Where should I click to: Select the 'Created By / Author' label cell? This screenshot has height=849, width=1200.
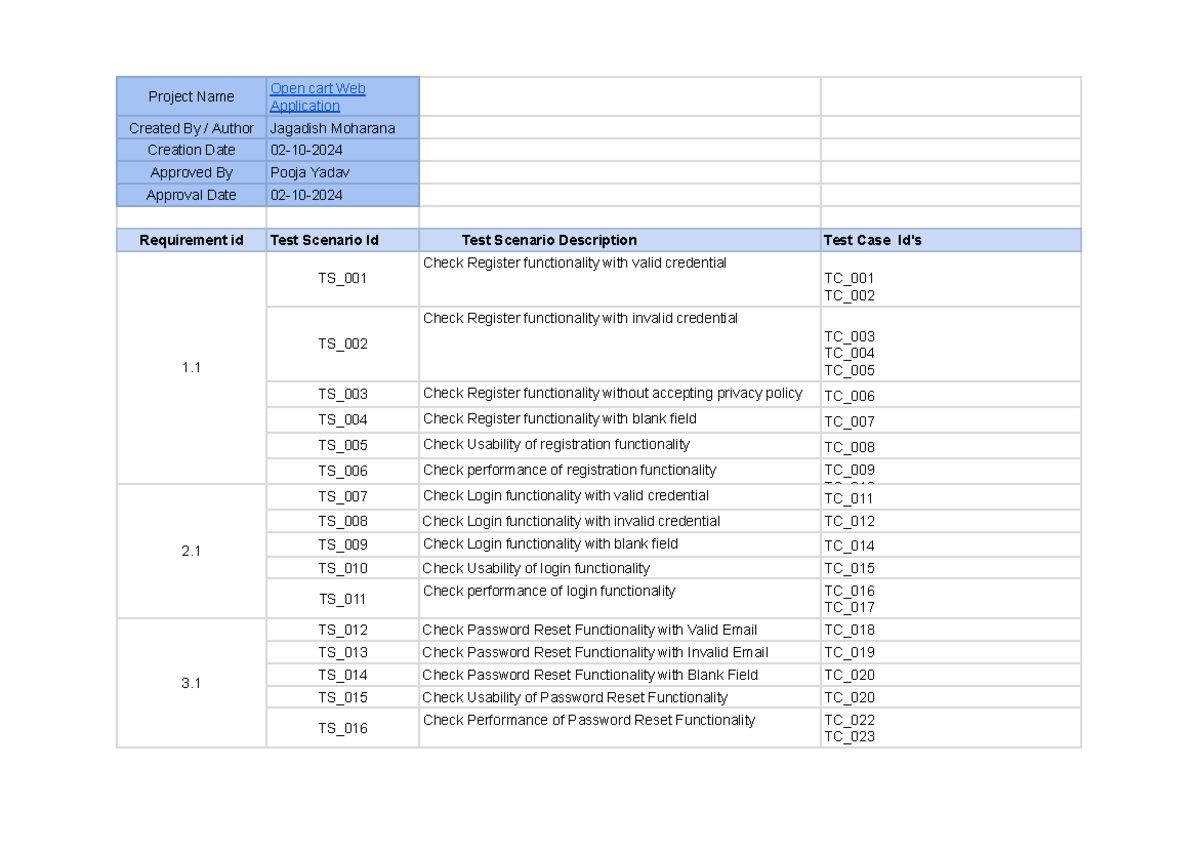[x=191, y=128]
